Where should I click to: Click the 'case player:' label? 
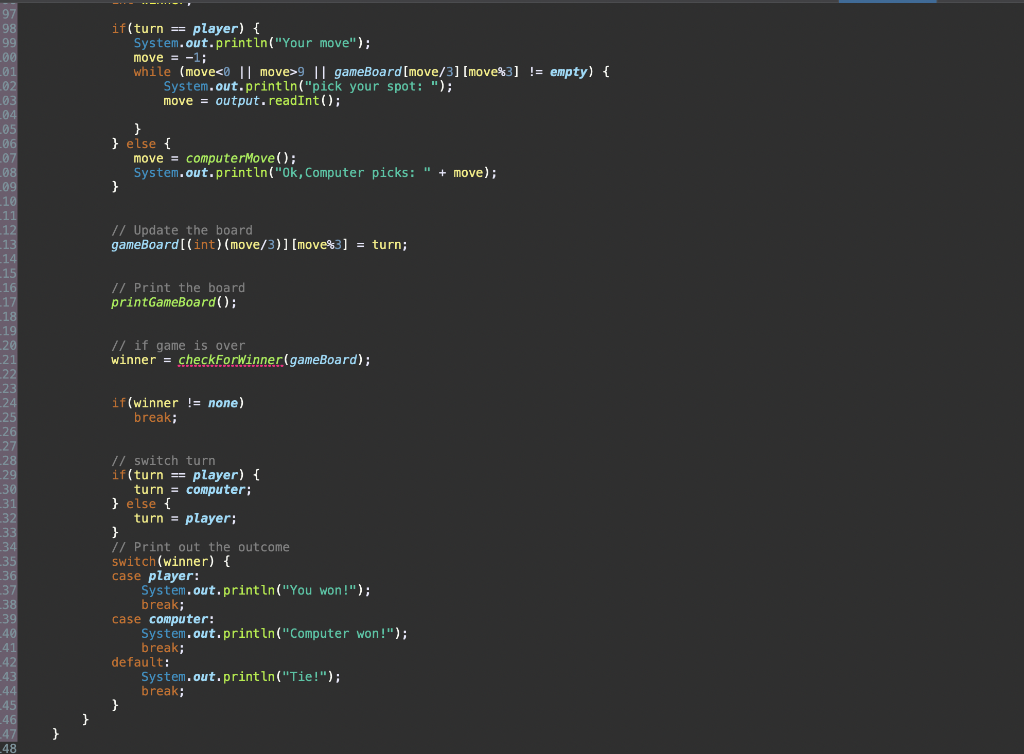click(155, 576)
